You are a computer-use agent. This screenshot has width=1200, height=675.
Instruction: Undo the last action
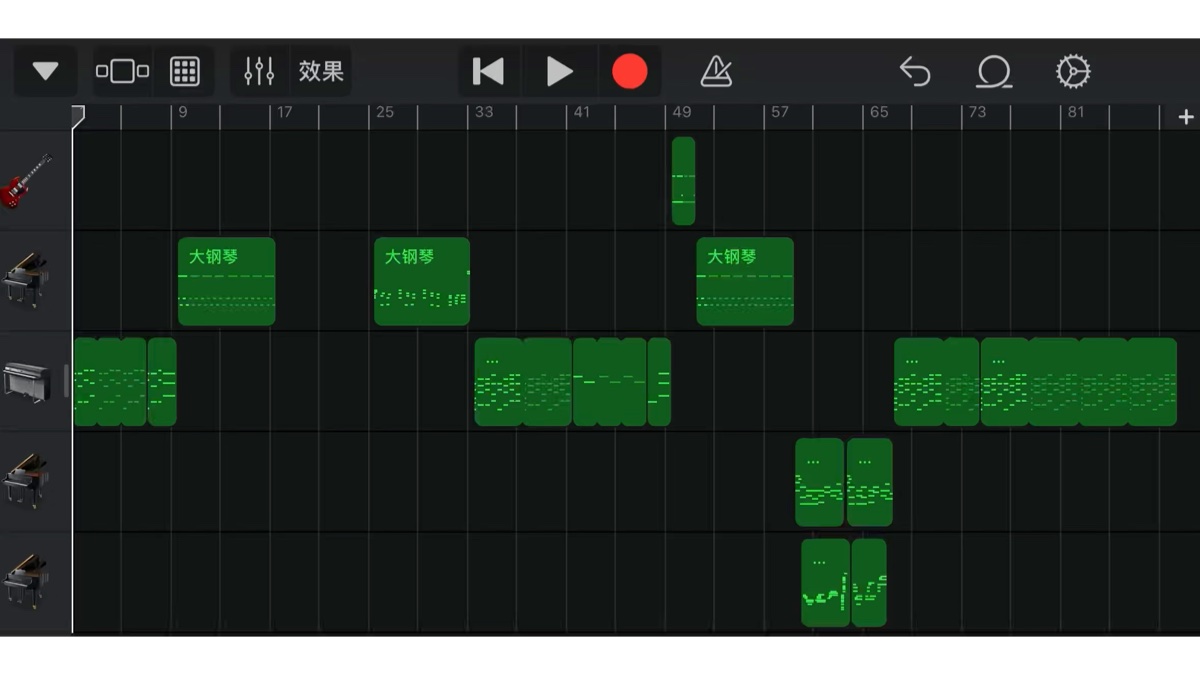pos(914,71)
